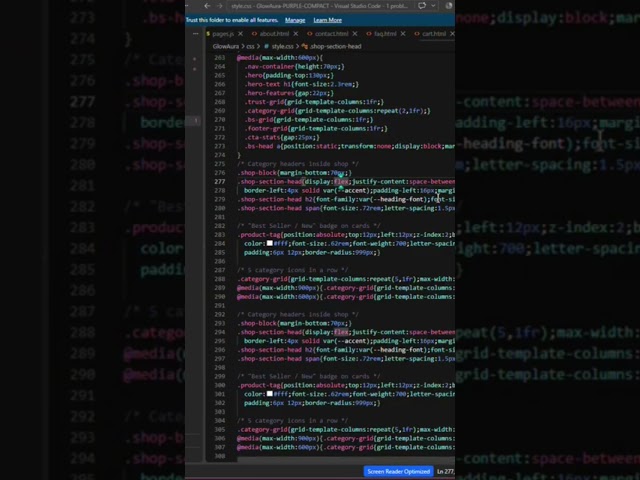The width and height of the screenshot is (640, 480).
Task: Click the .bs-grid grid-template-columns line
Action: 309,120
